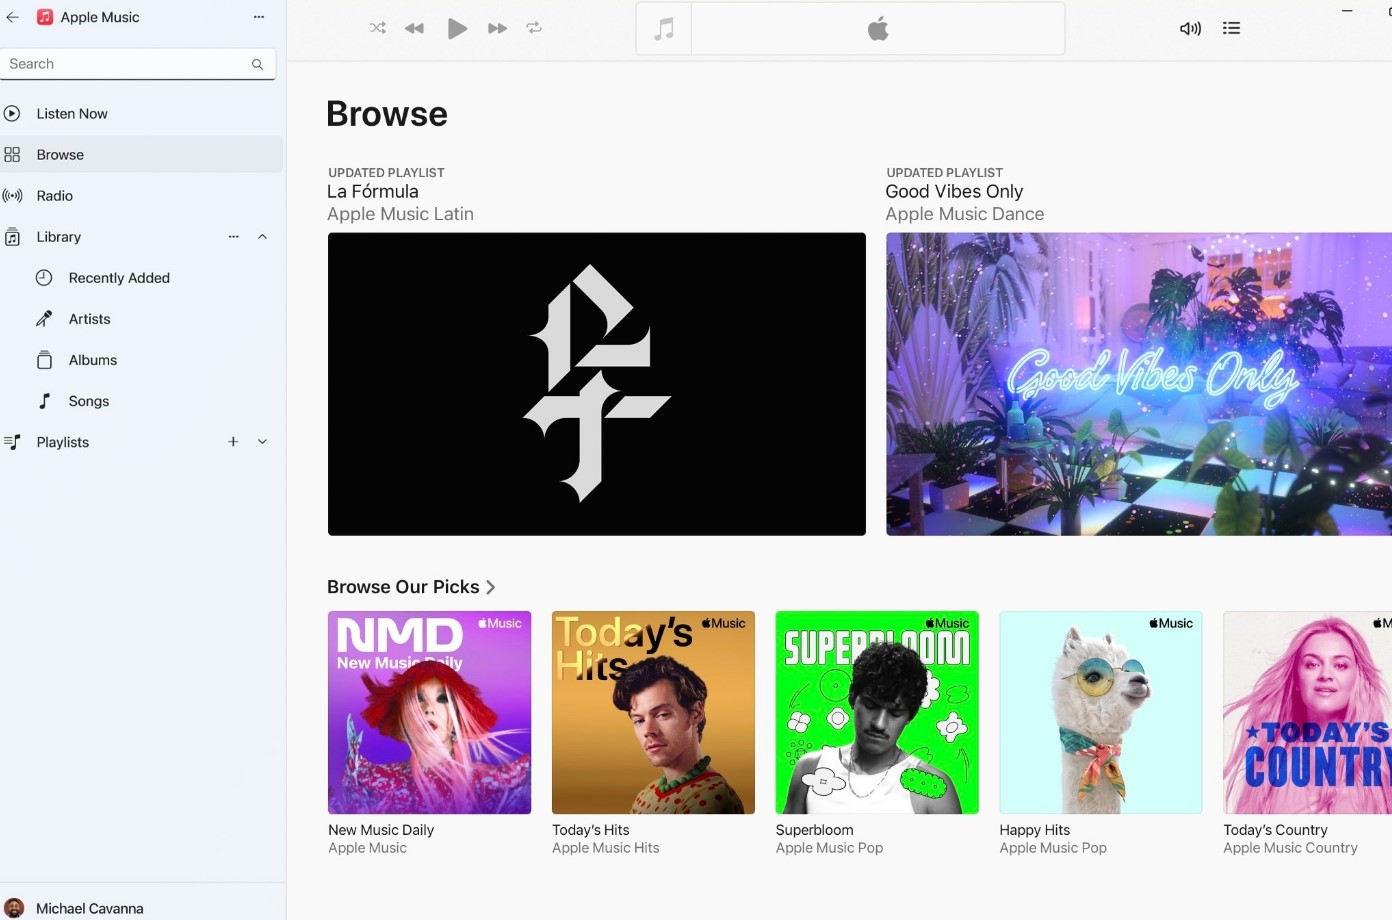Click the Browse grid icon
The width and height of the screenshot is (1392, 920).
coord(12,155)
